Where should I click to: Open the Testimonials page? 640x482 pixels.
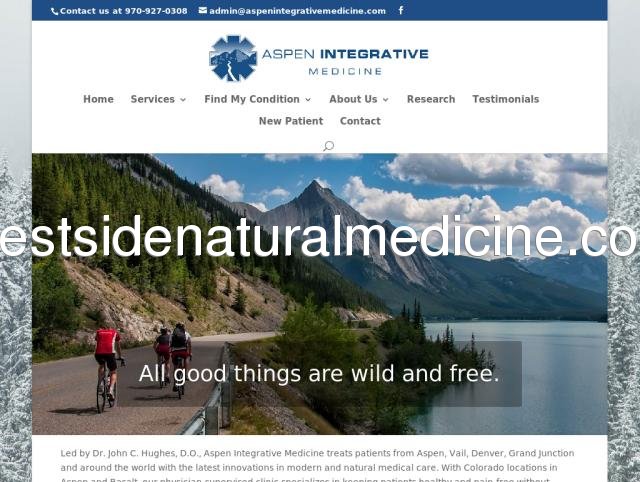(x=506, y=99)
